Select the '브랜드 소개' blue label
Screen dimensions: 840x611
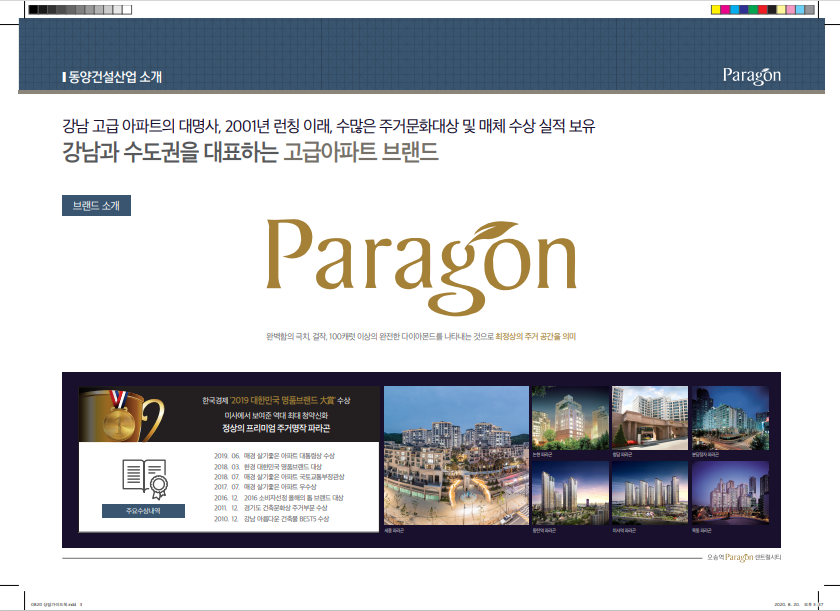coord(96,206)
